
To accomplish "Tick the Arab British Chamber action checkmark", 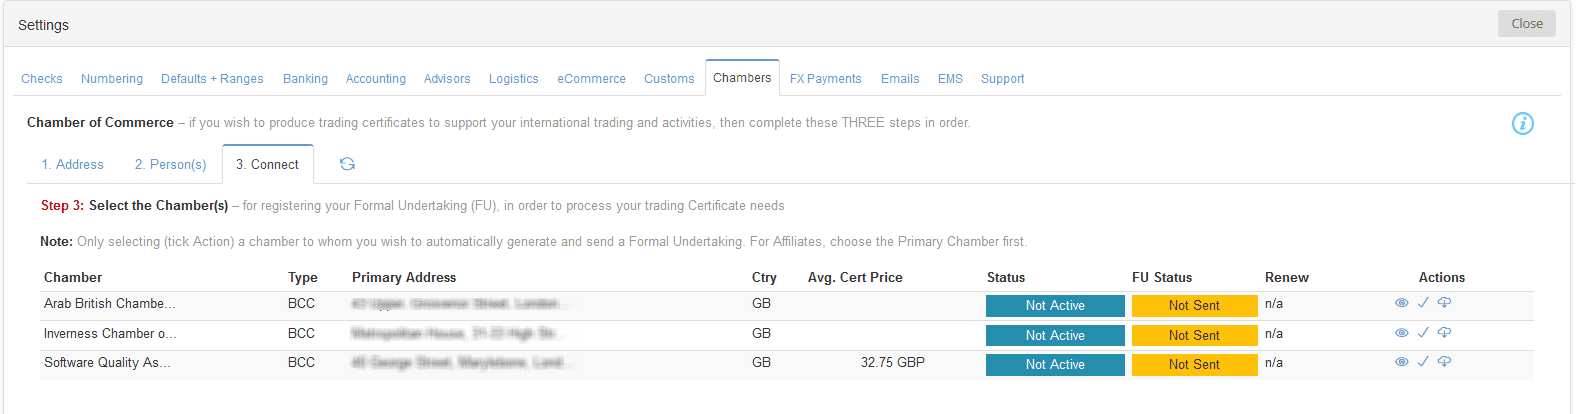I will (1423, 302).
